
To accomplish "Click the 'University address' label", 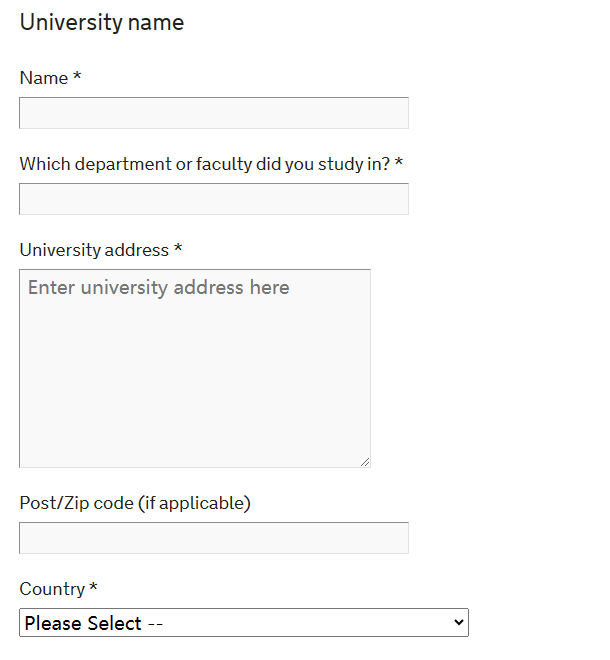I will tap(94, 250).
